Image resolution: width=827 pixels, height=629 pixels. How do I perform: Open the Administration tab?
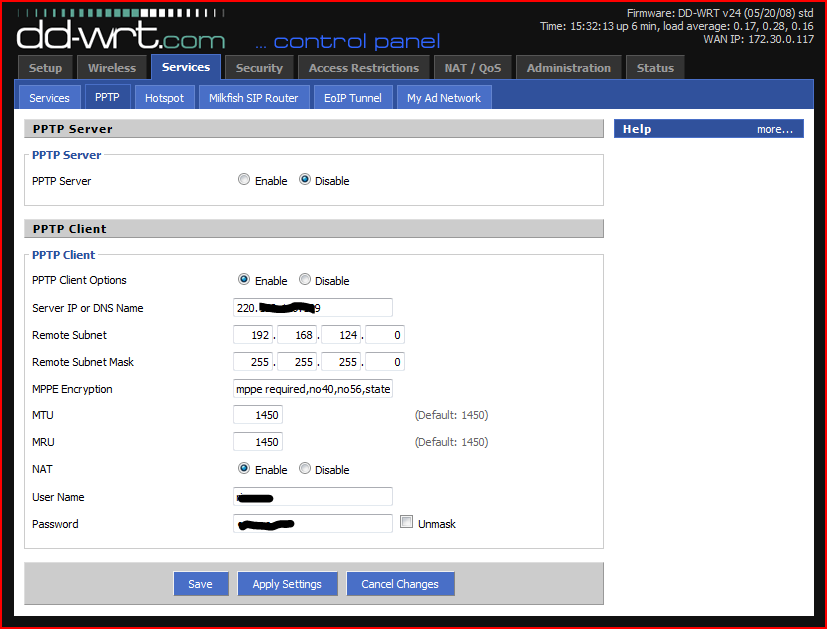click(569, 68)
